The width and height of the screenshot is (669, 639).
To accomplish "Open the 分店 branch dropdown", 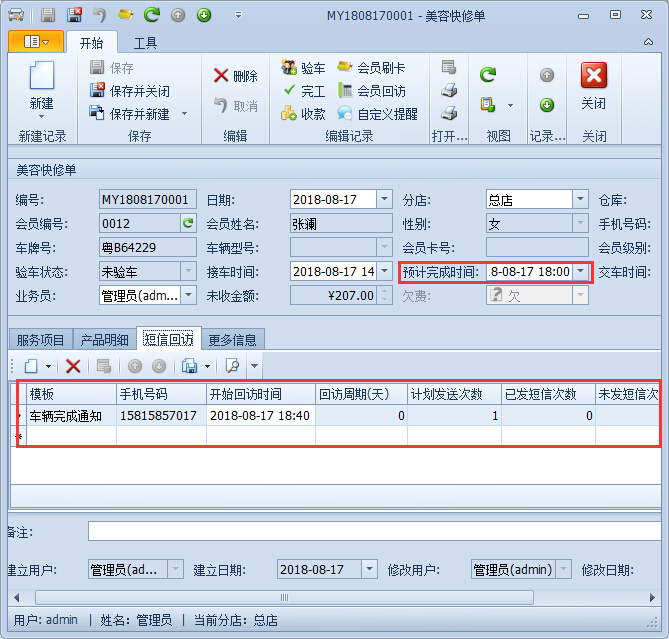I will click(x=580, y=199).
